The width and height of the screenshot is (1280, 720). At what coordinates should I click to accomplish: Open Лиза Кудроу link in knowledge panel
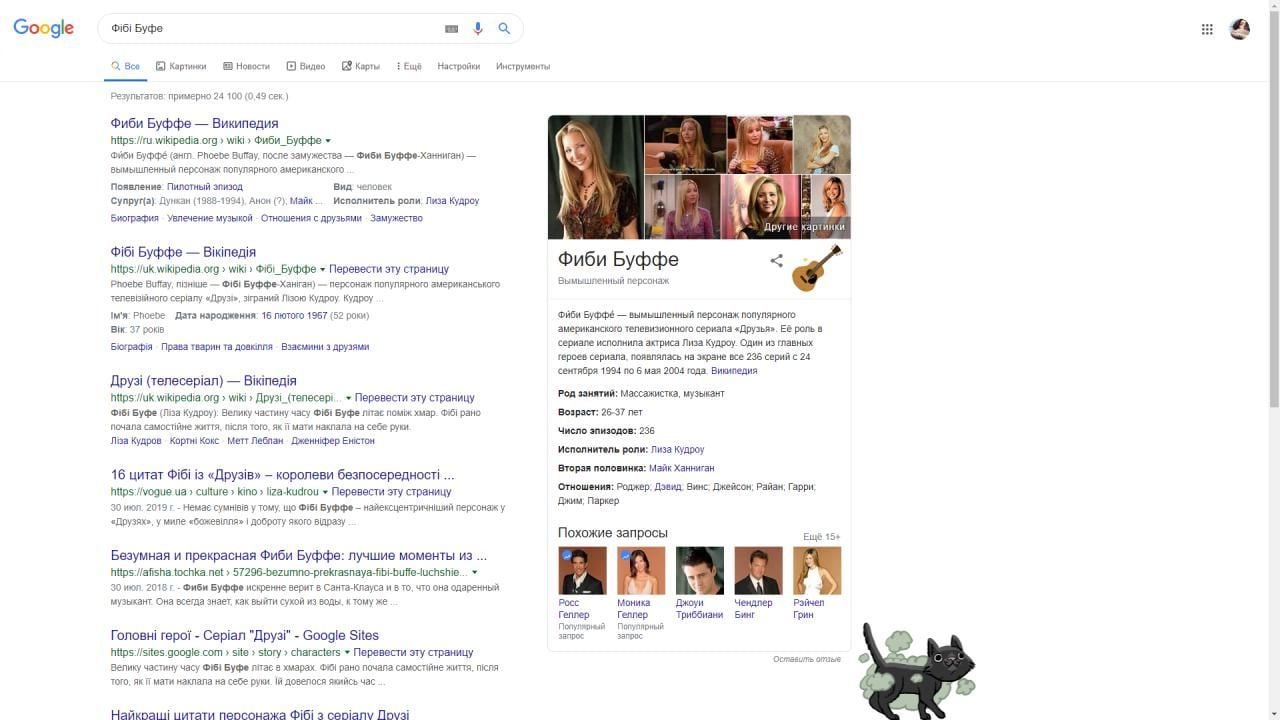[677, 450]
